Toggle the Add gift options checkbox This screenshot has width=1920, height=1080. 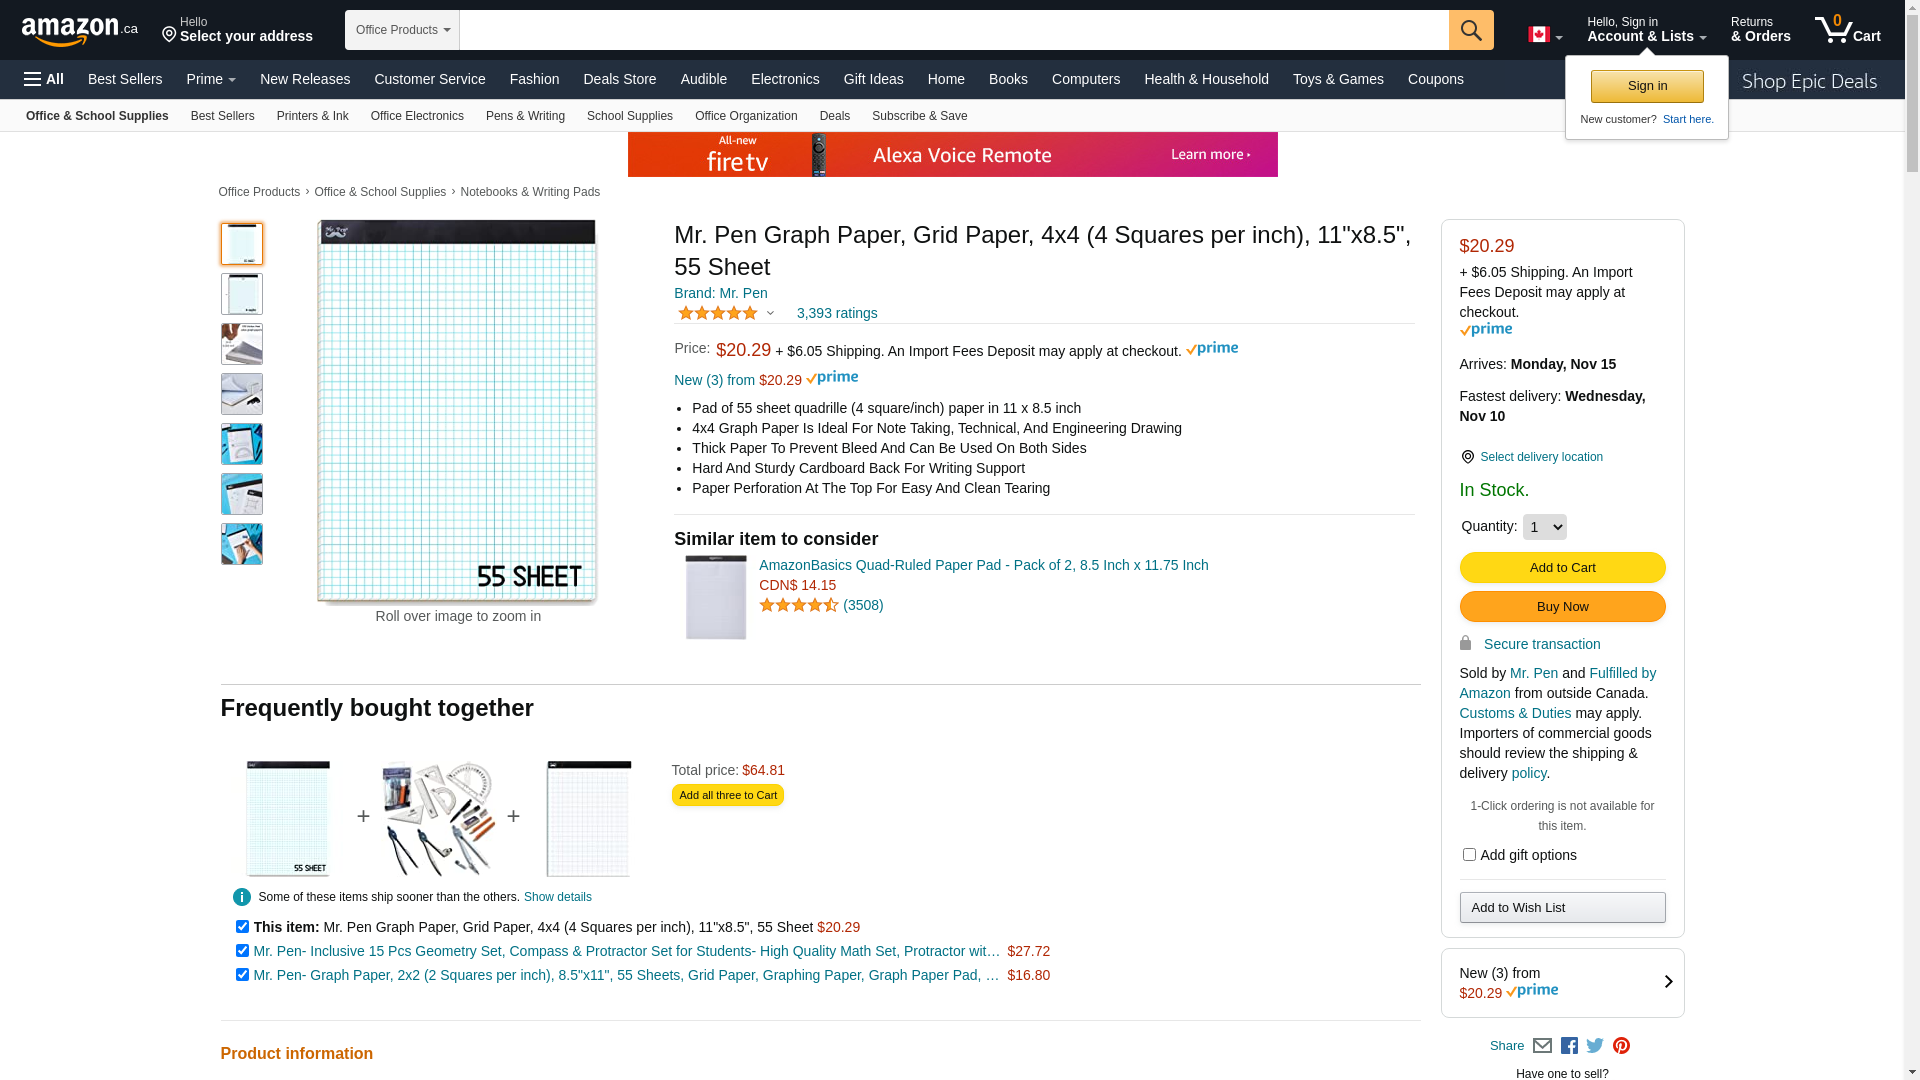point(1469,855)
